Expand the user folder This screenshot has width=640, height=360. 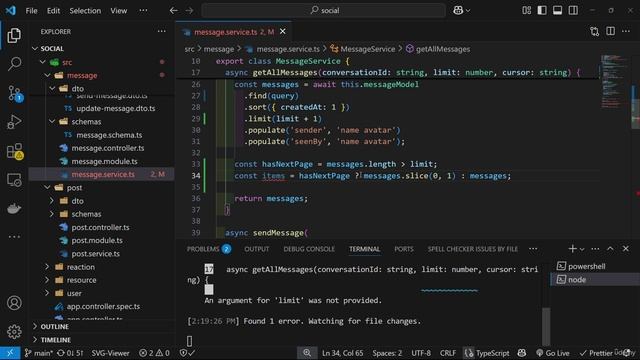click(48, 293)
